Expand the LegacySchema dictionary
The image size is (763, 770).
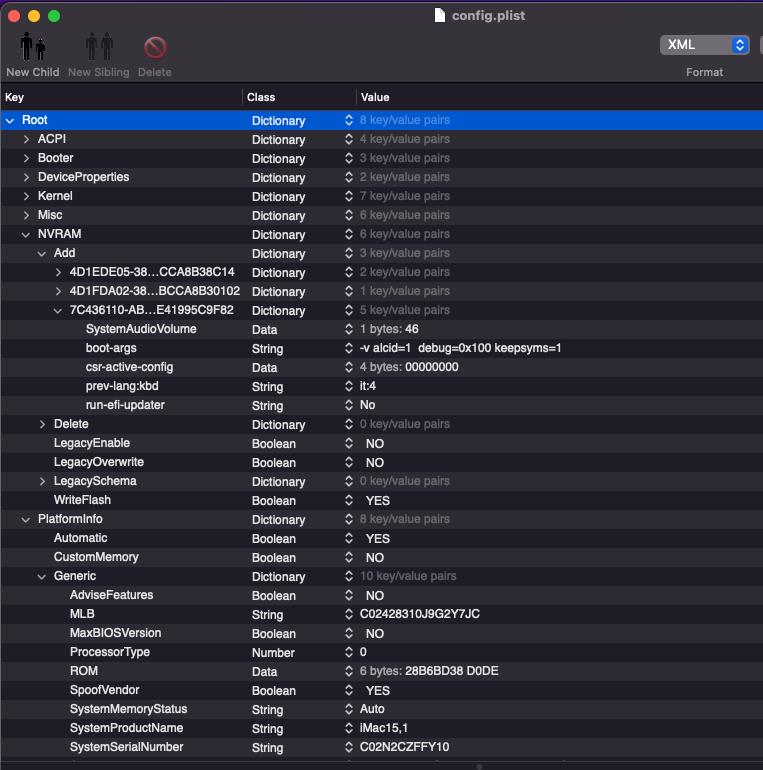(42, 481)
